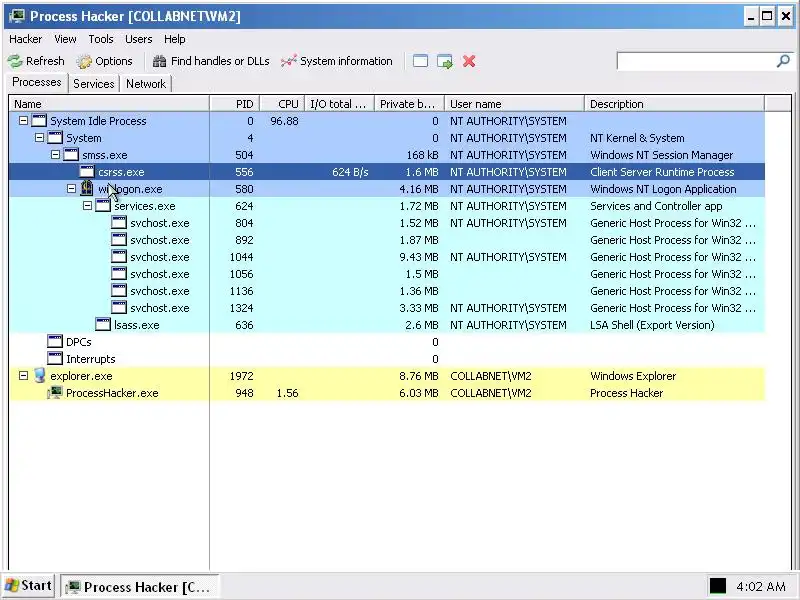Open Find handles or DLLs
The width and height of the screenshot is (800, 600).
click(211, 61)
